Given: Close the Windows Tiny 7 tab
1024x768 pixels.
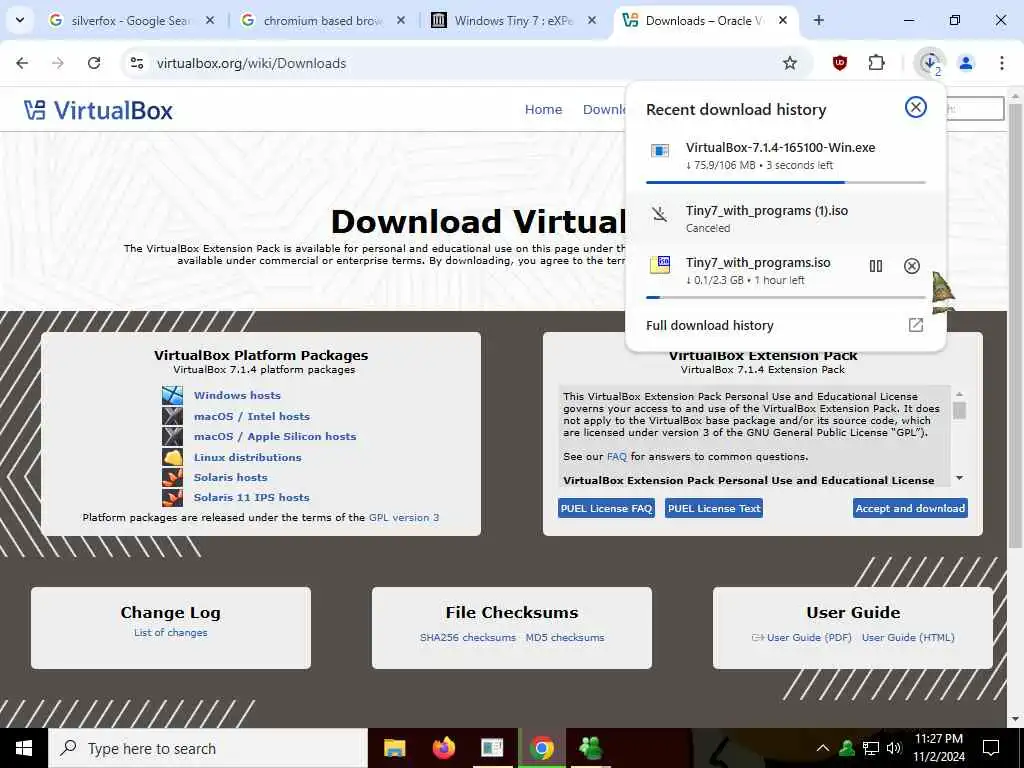Looking at the screenshot, I should point(592,21).
